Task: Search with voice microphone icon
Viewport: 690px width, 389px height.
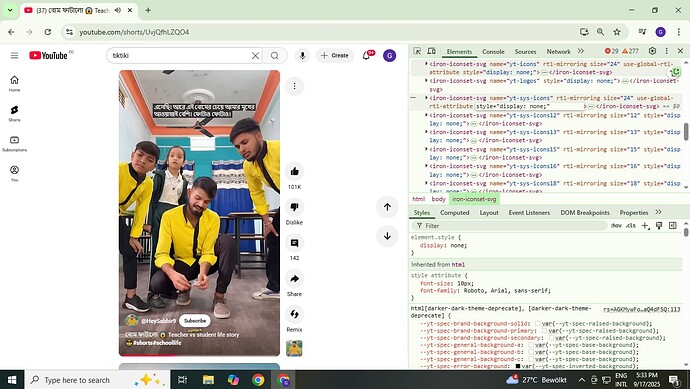Action: 302,55
